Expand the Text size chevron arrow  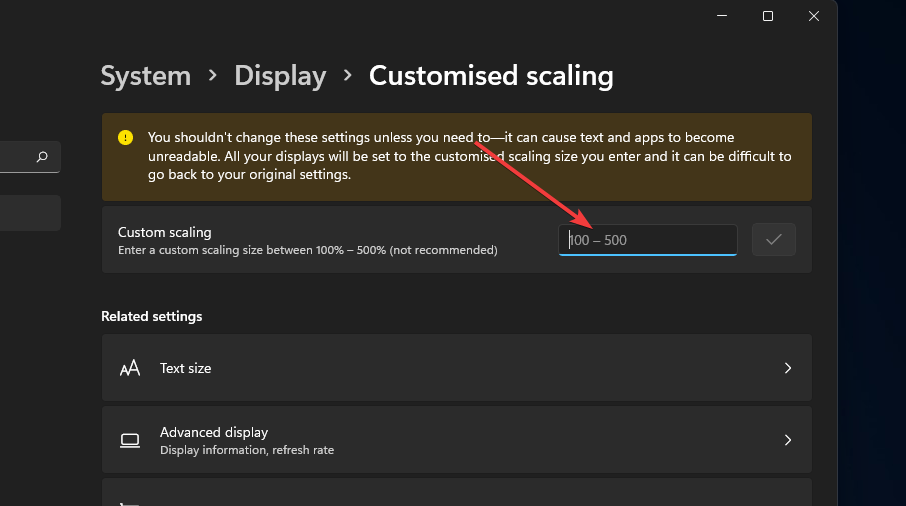(x=788, y=368)
